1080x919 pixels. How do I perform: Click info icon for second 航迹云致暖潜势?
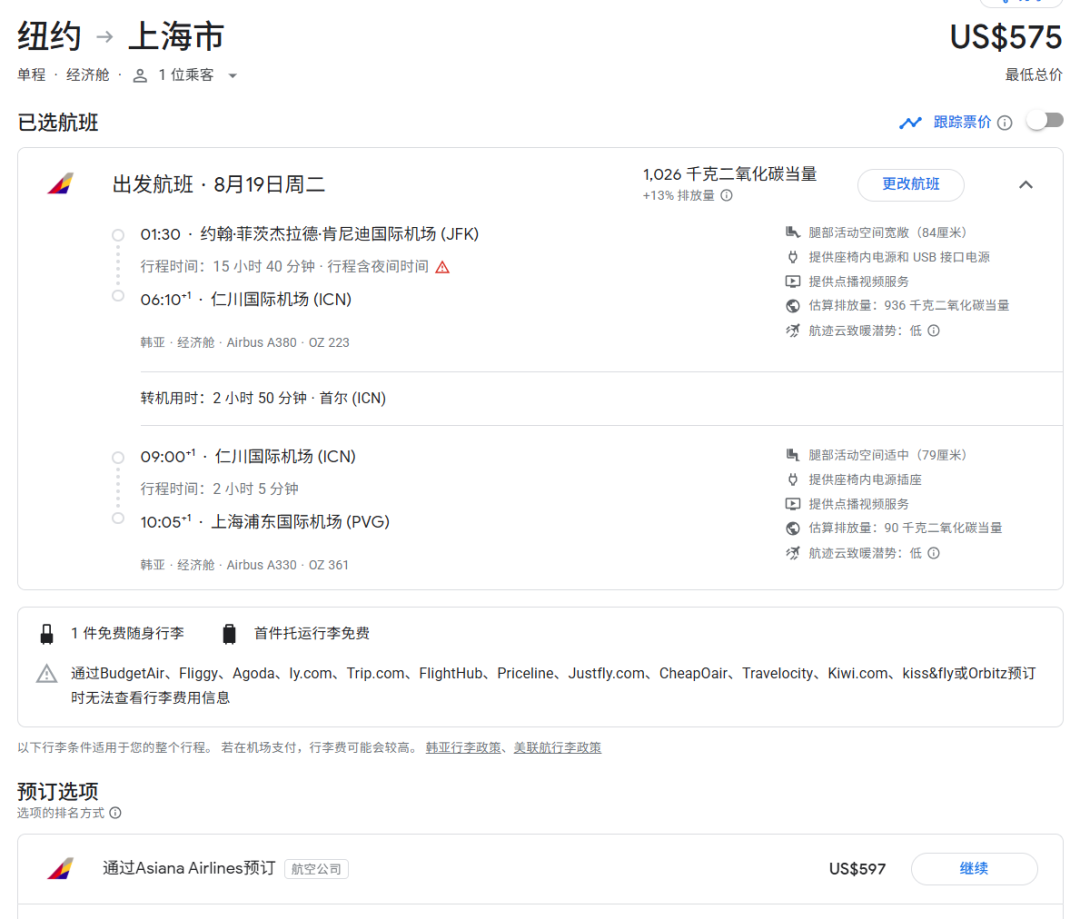point(933,553)
